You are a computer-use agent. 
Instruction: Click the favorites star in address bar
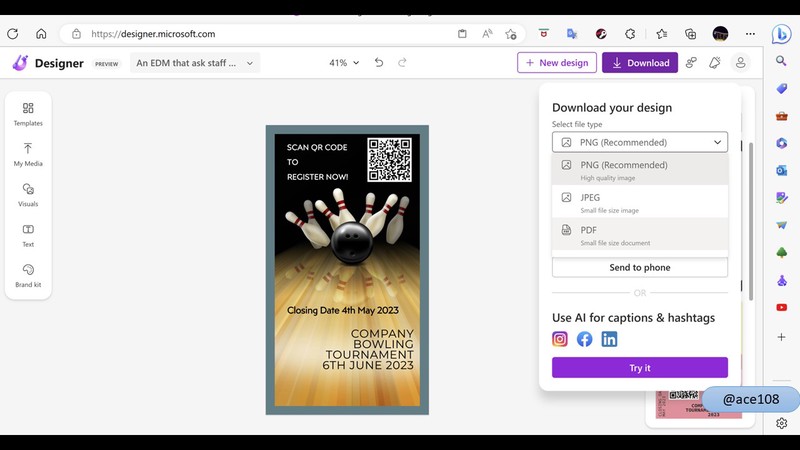(511, 34)
